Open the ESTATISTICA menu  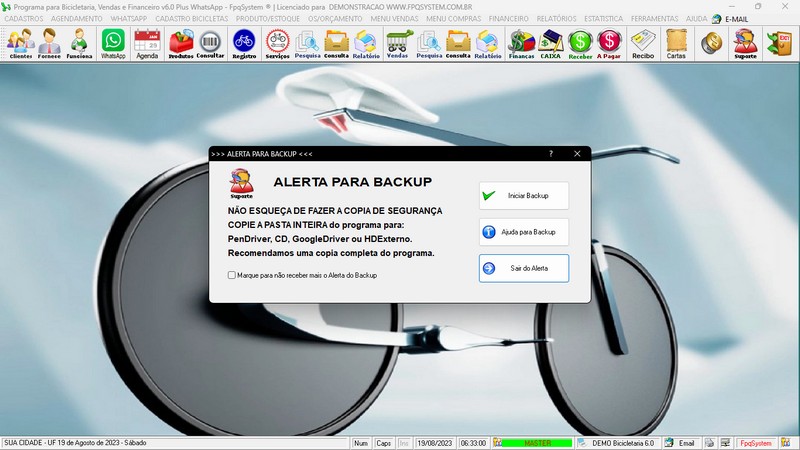(x=604, y=19)
